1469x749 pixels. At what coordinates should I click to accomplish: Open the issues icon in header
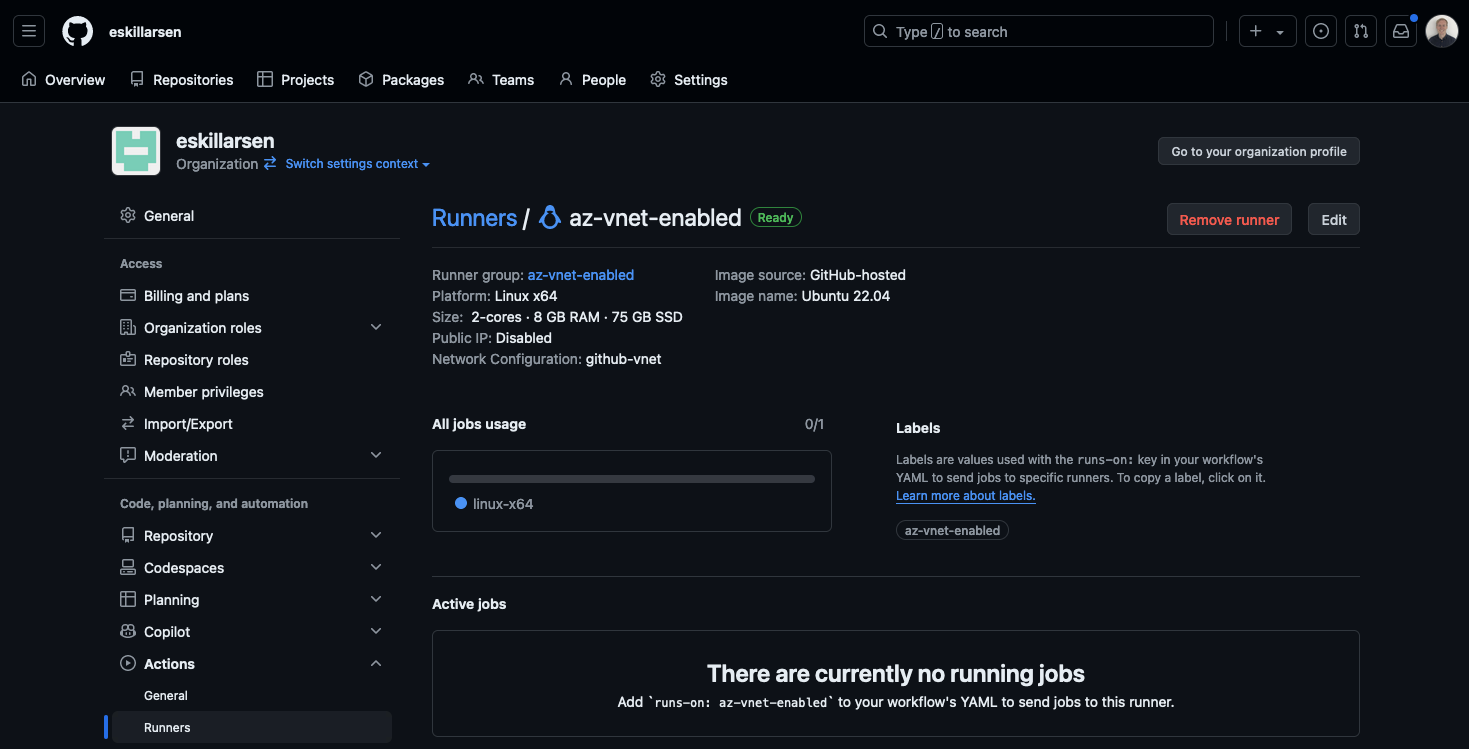click(1321, 31)
